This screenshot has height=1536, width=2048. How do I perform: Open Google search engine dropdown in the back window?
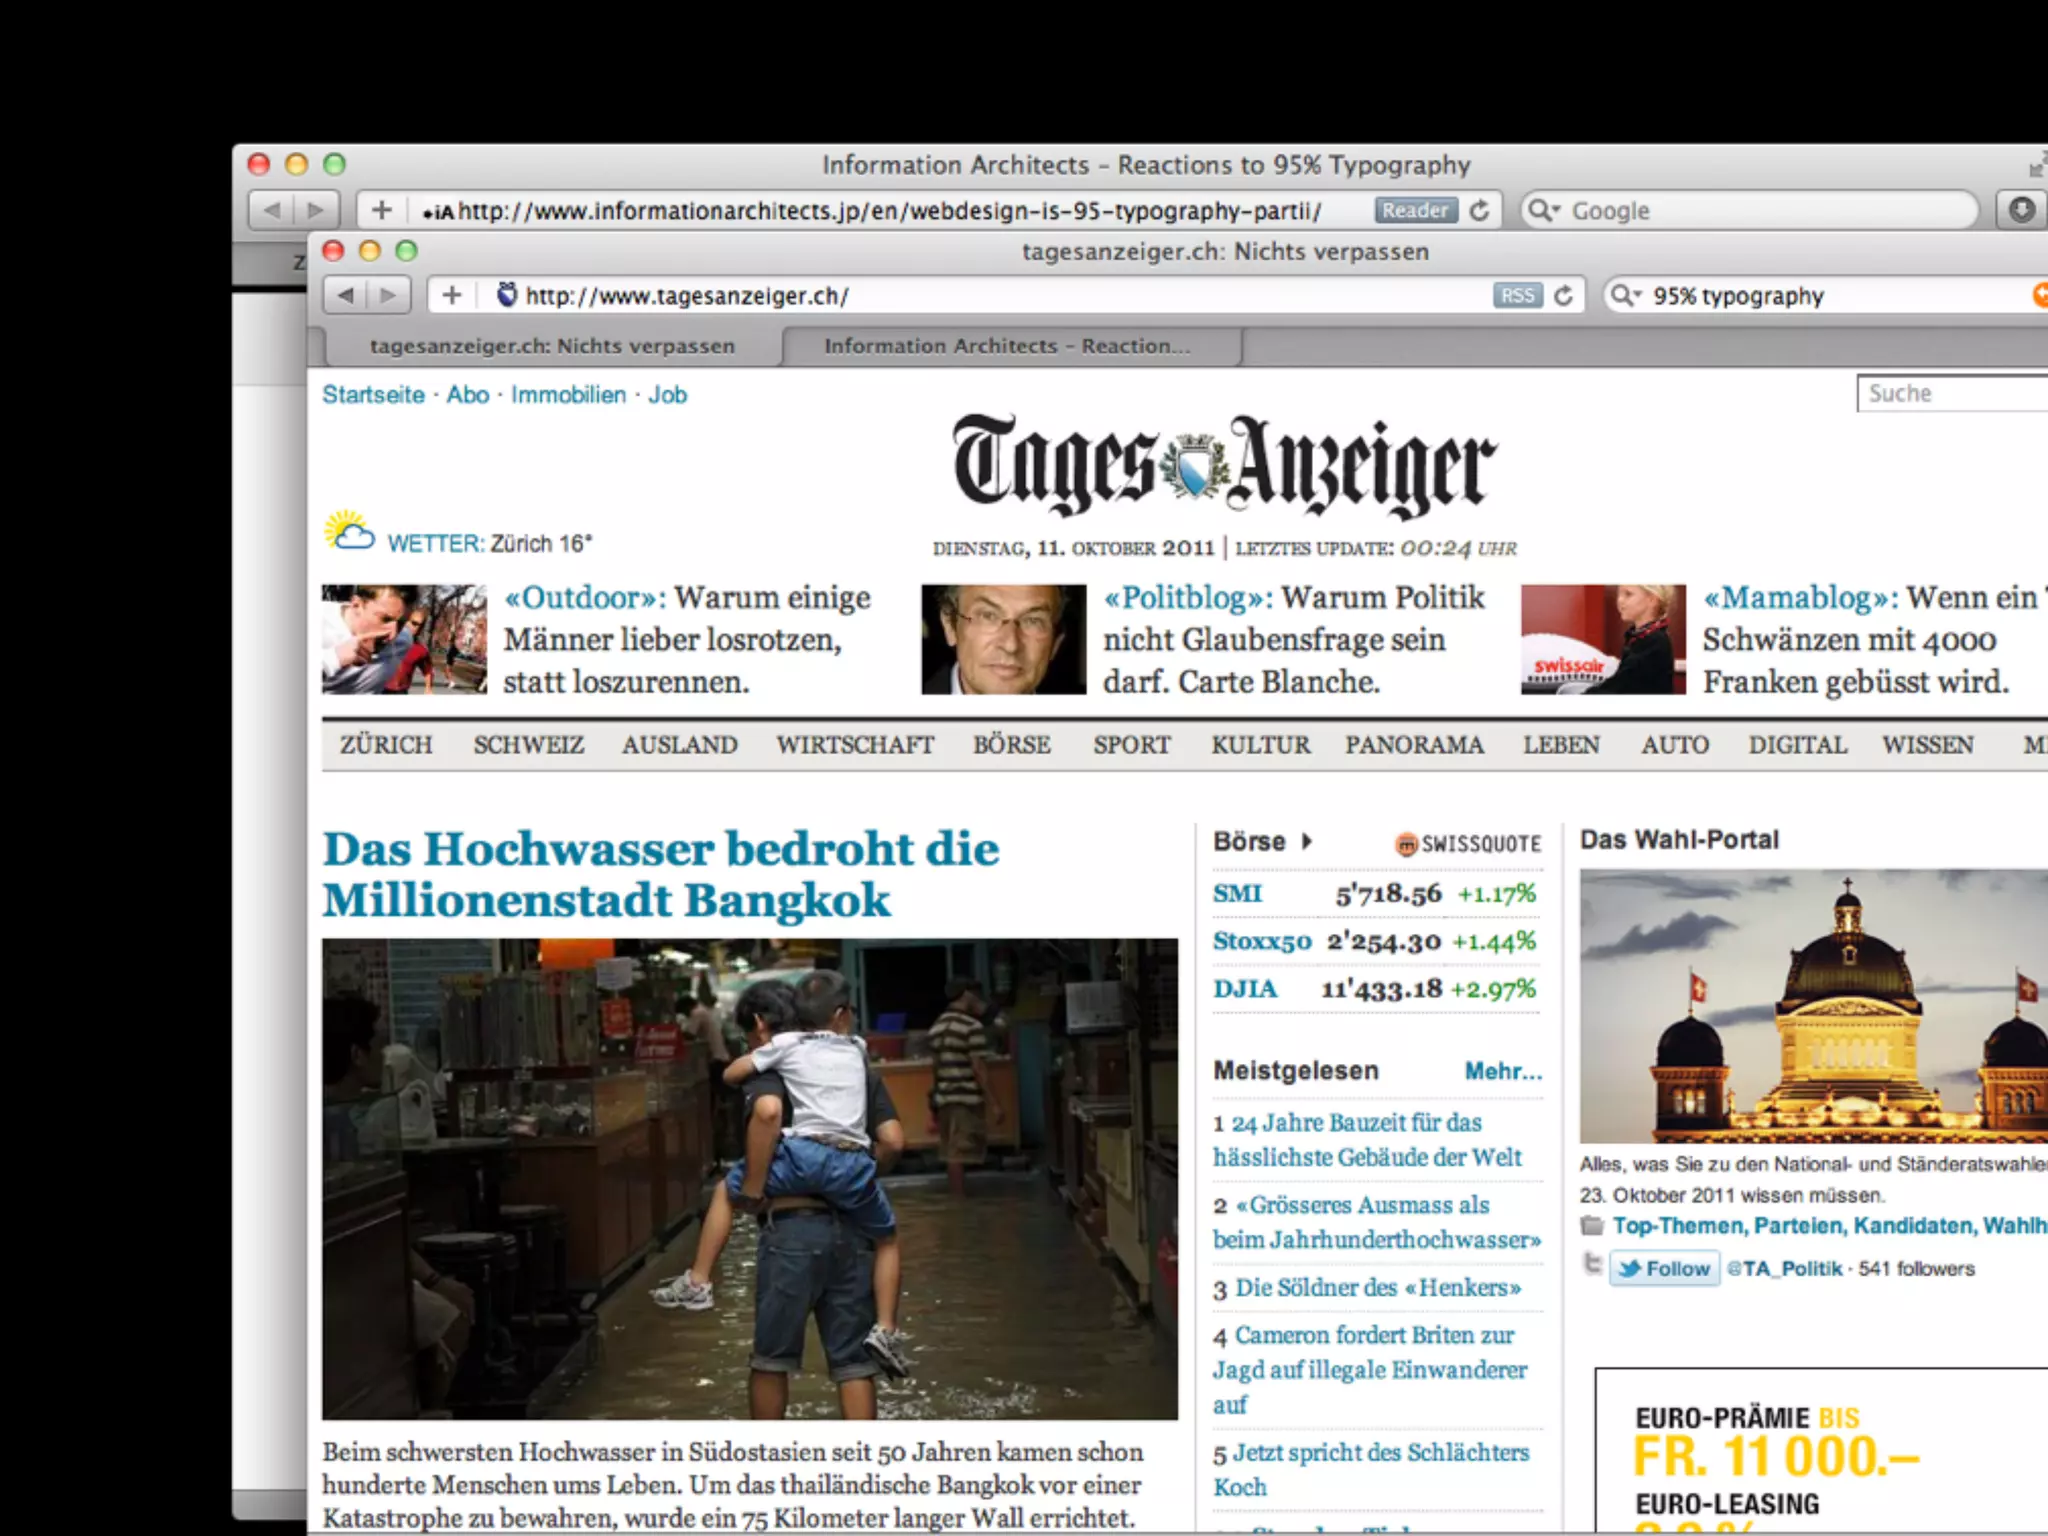tap(1544, 210)
